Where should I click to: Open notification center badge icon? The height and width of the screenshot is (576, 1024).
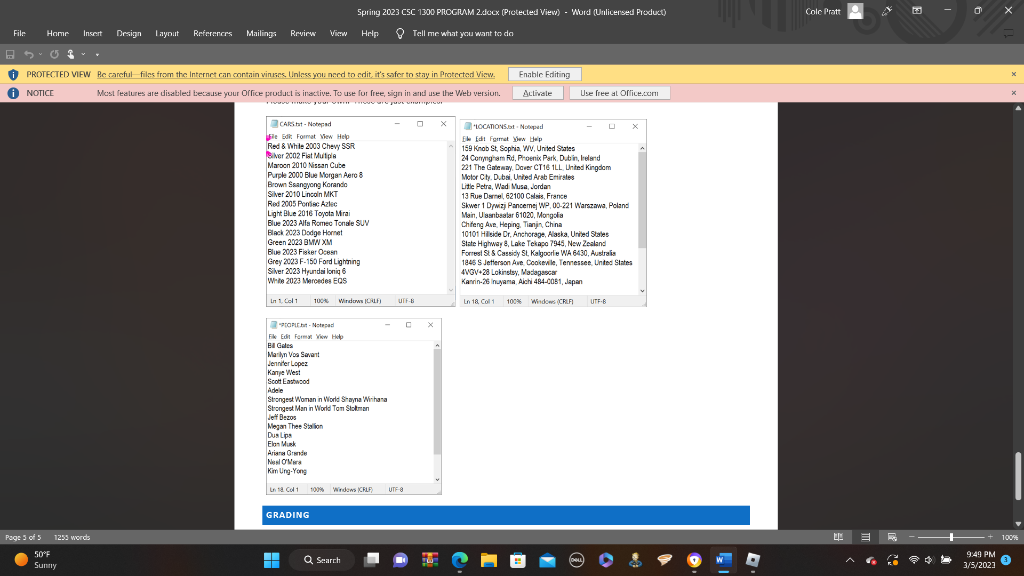click(x=1006, y=560)
